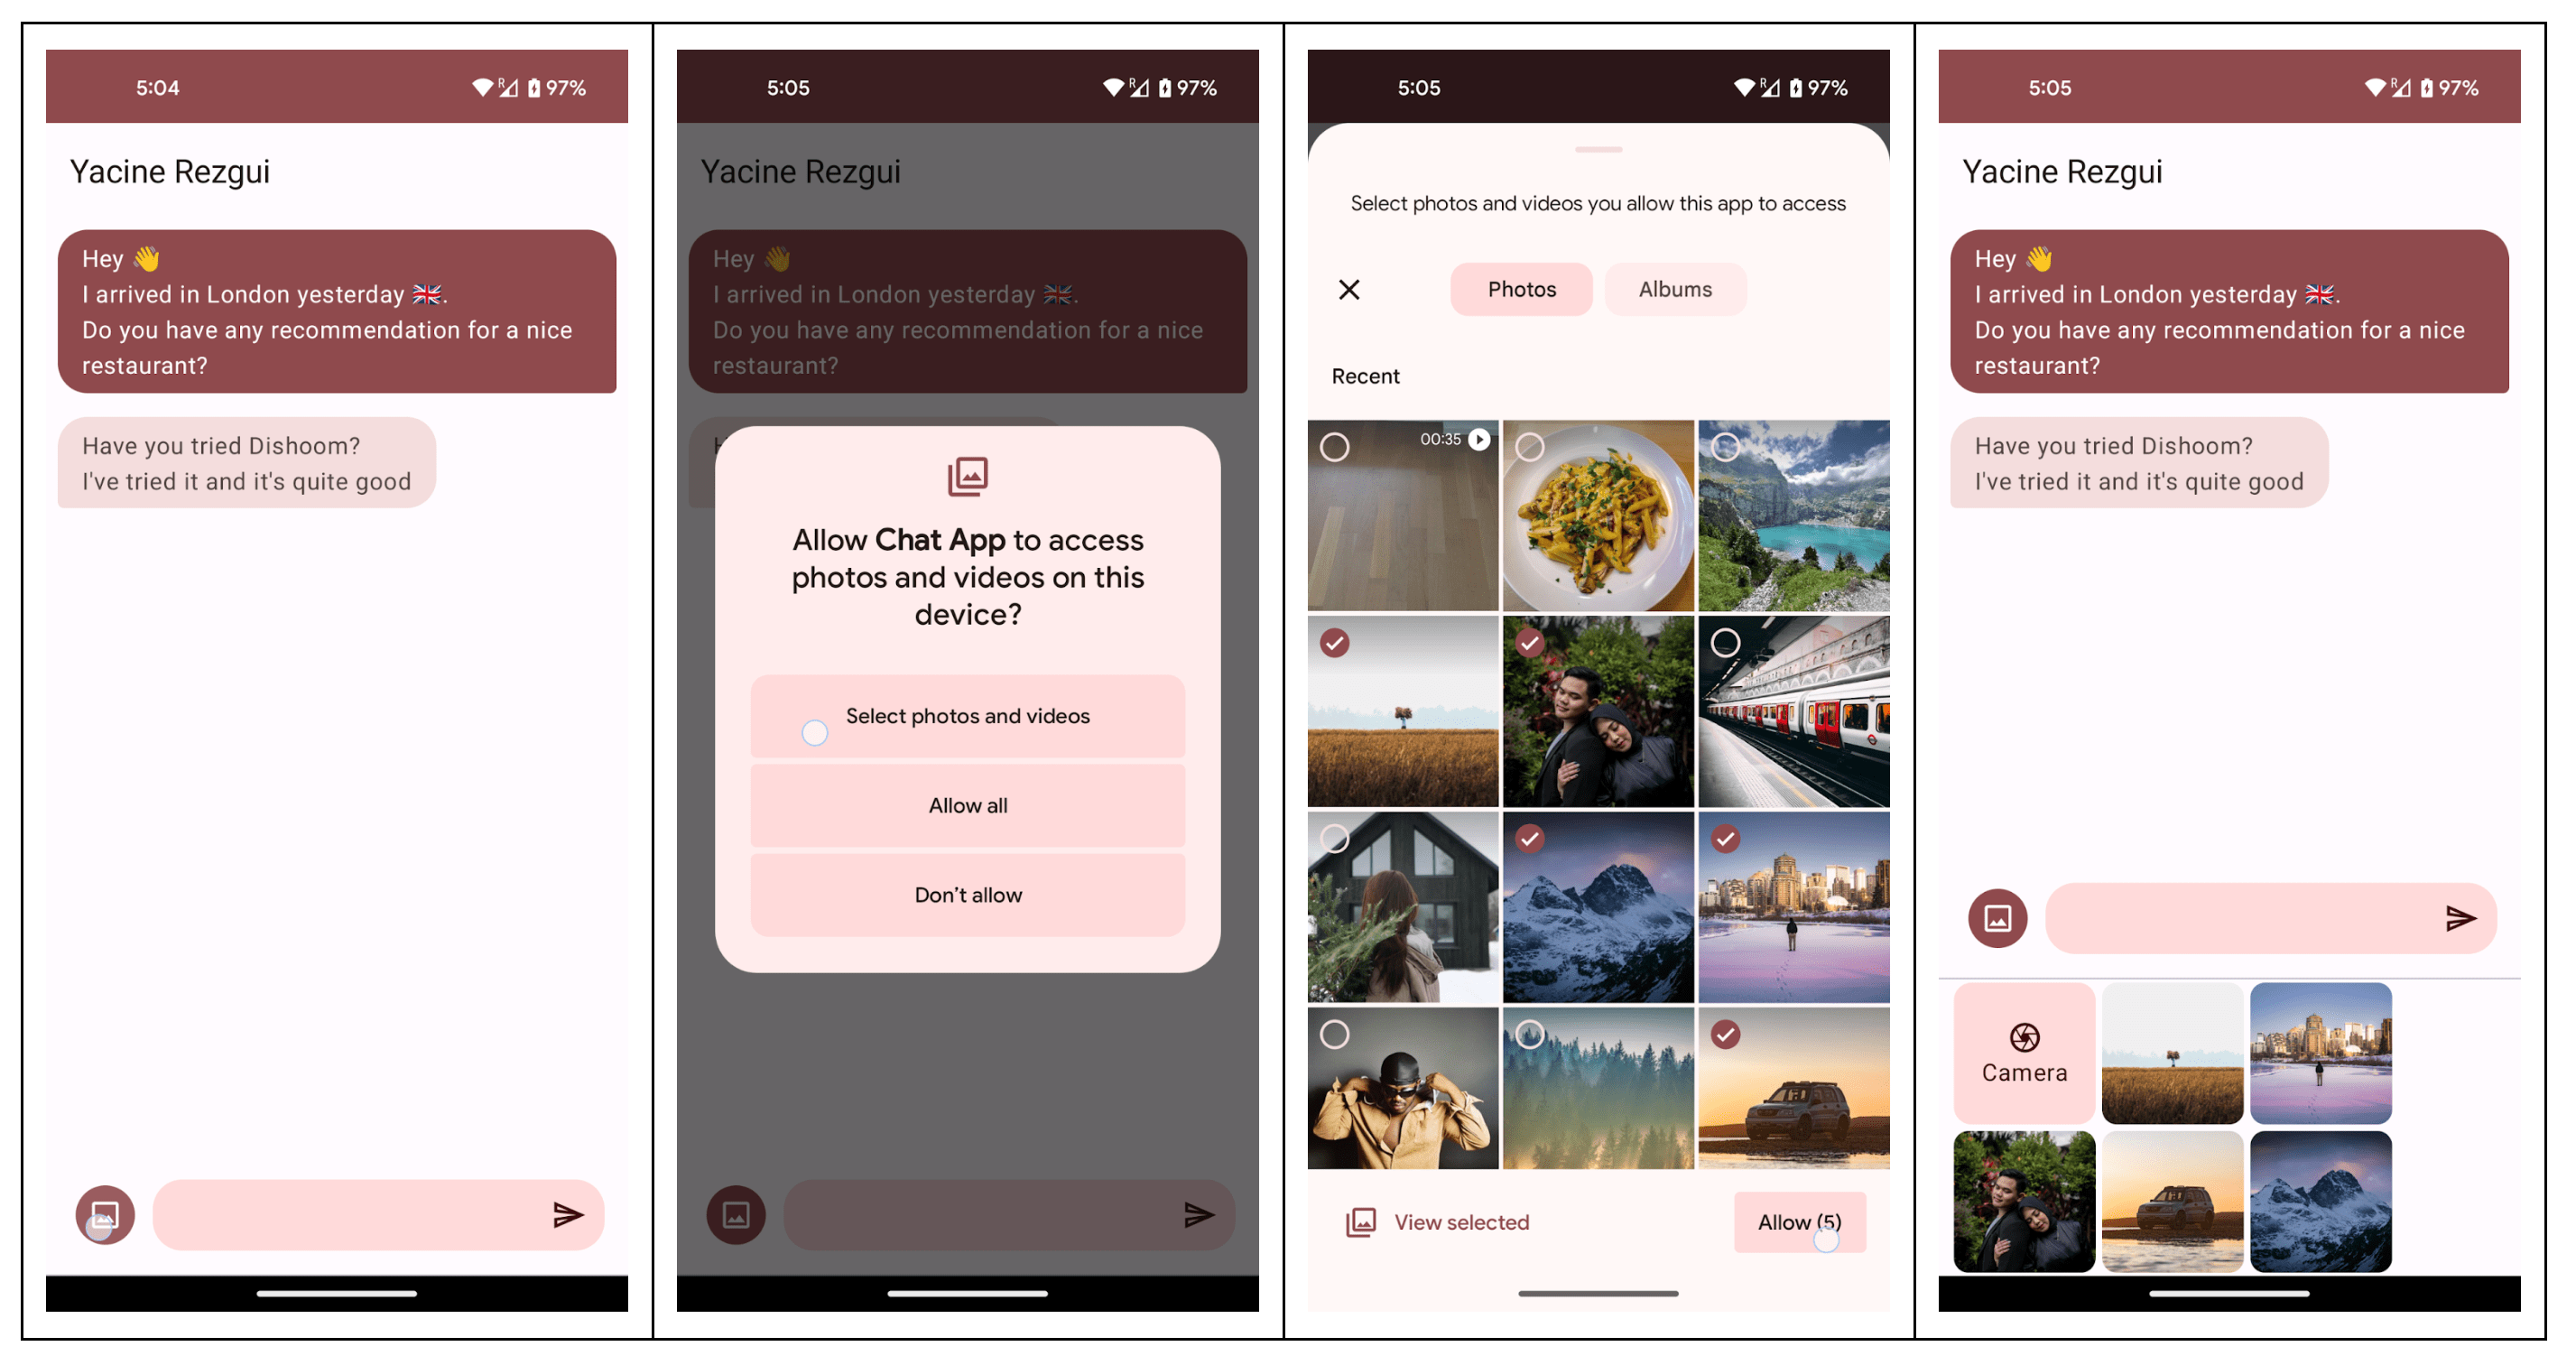Tap Don't allow photos access
Image resolution: width=2576 pixels, height=1365 pixels.
click(x=966, y=895)
